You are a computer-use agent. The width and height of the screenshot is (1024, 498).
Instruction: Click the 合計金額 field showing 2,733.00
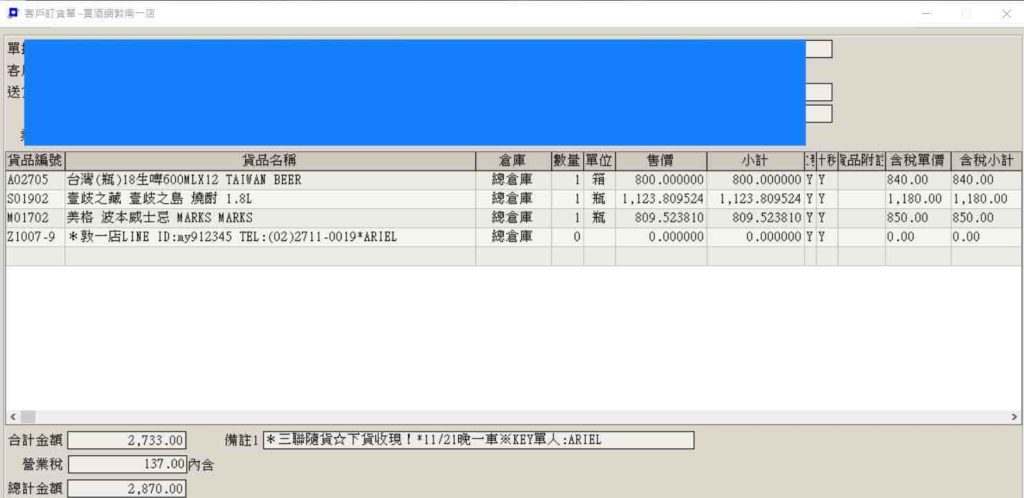click(x=127, y=441)
